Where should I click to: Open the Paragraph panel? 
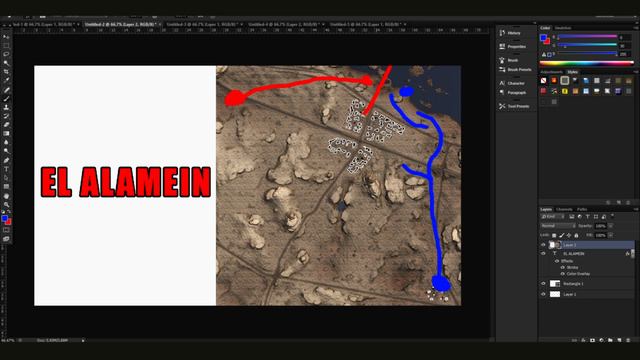(512, 93)
